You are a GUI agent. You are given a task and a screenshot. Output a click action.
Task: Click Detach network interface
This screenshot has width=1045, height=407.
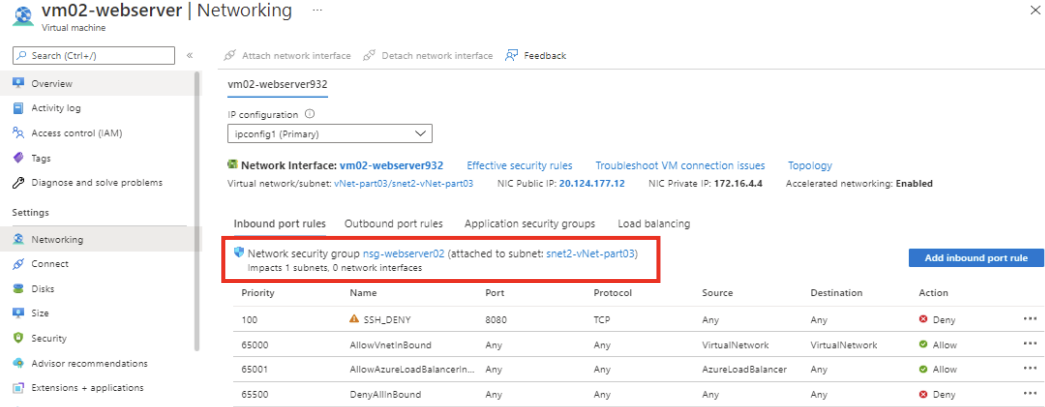[x=428, y=55]
